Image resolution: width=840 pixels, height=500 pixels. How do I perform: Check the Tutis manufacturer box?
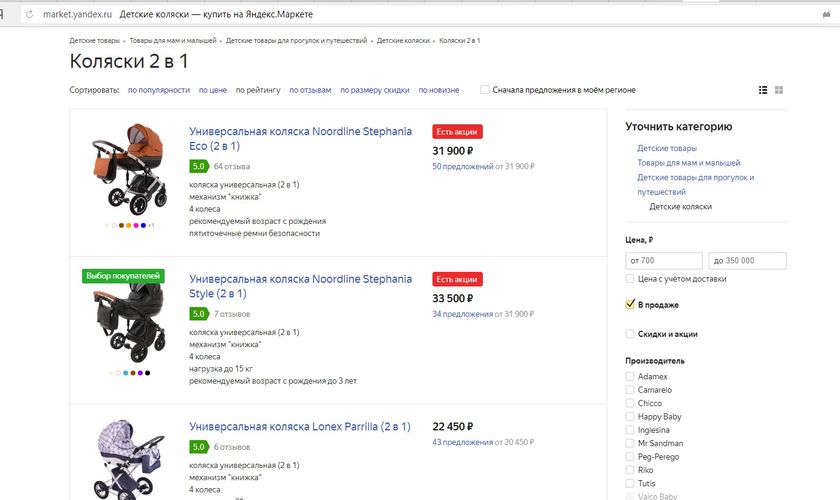(630, 483)
